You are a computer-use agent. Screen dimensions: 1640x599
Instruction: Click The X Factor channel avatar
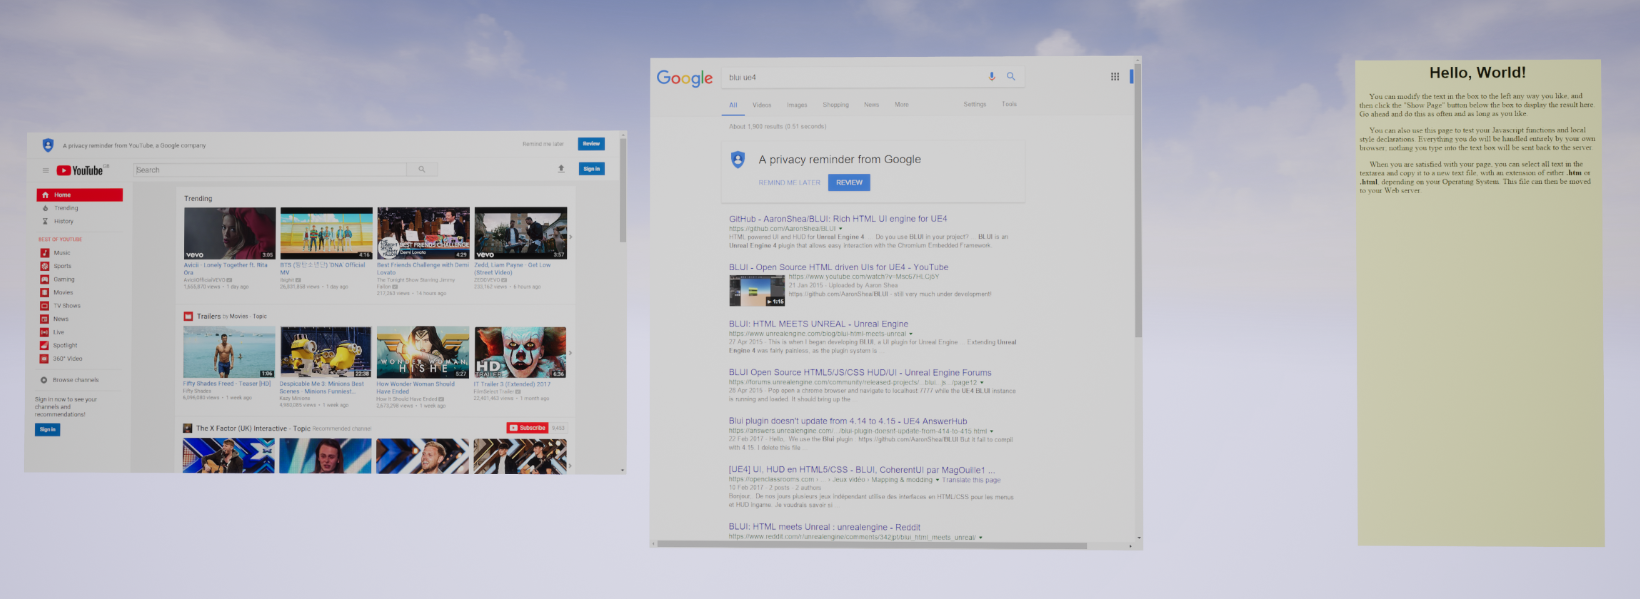click(188, 428)
